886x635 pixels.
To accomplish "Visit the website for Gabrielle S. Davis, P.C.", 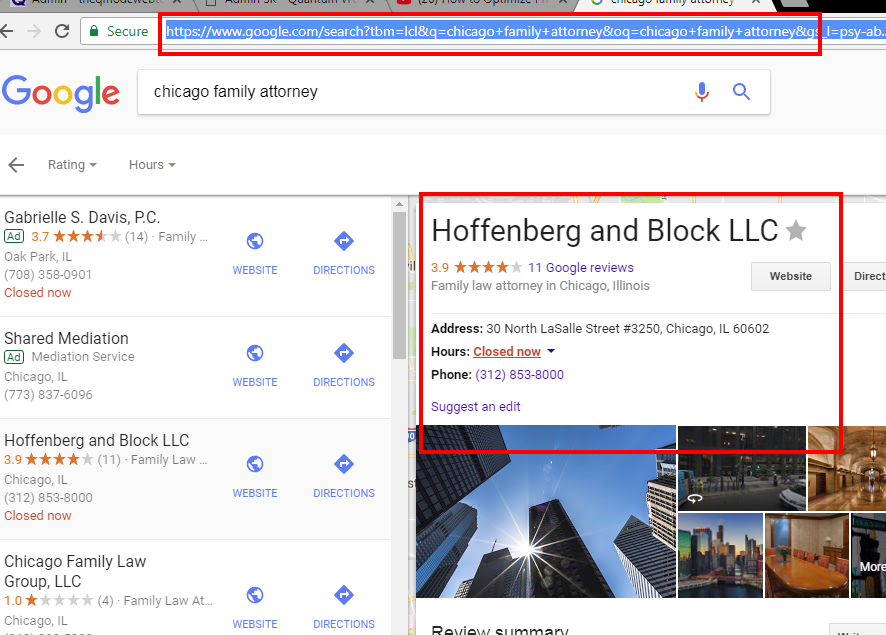I will (255, 254).
